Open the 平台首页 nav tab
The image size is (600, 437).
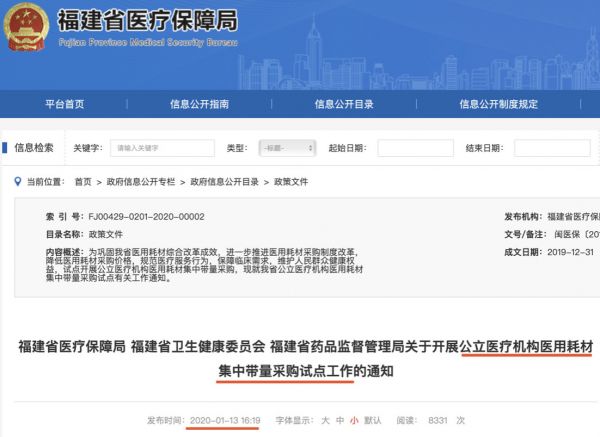[x=64, y=104]
